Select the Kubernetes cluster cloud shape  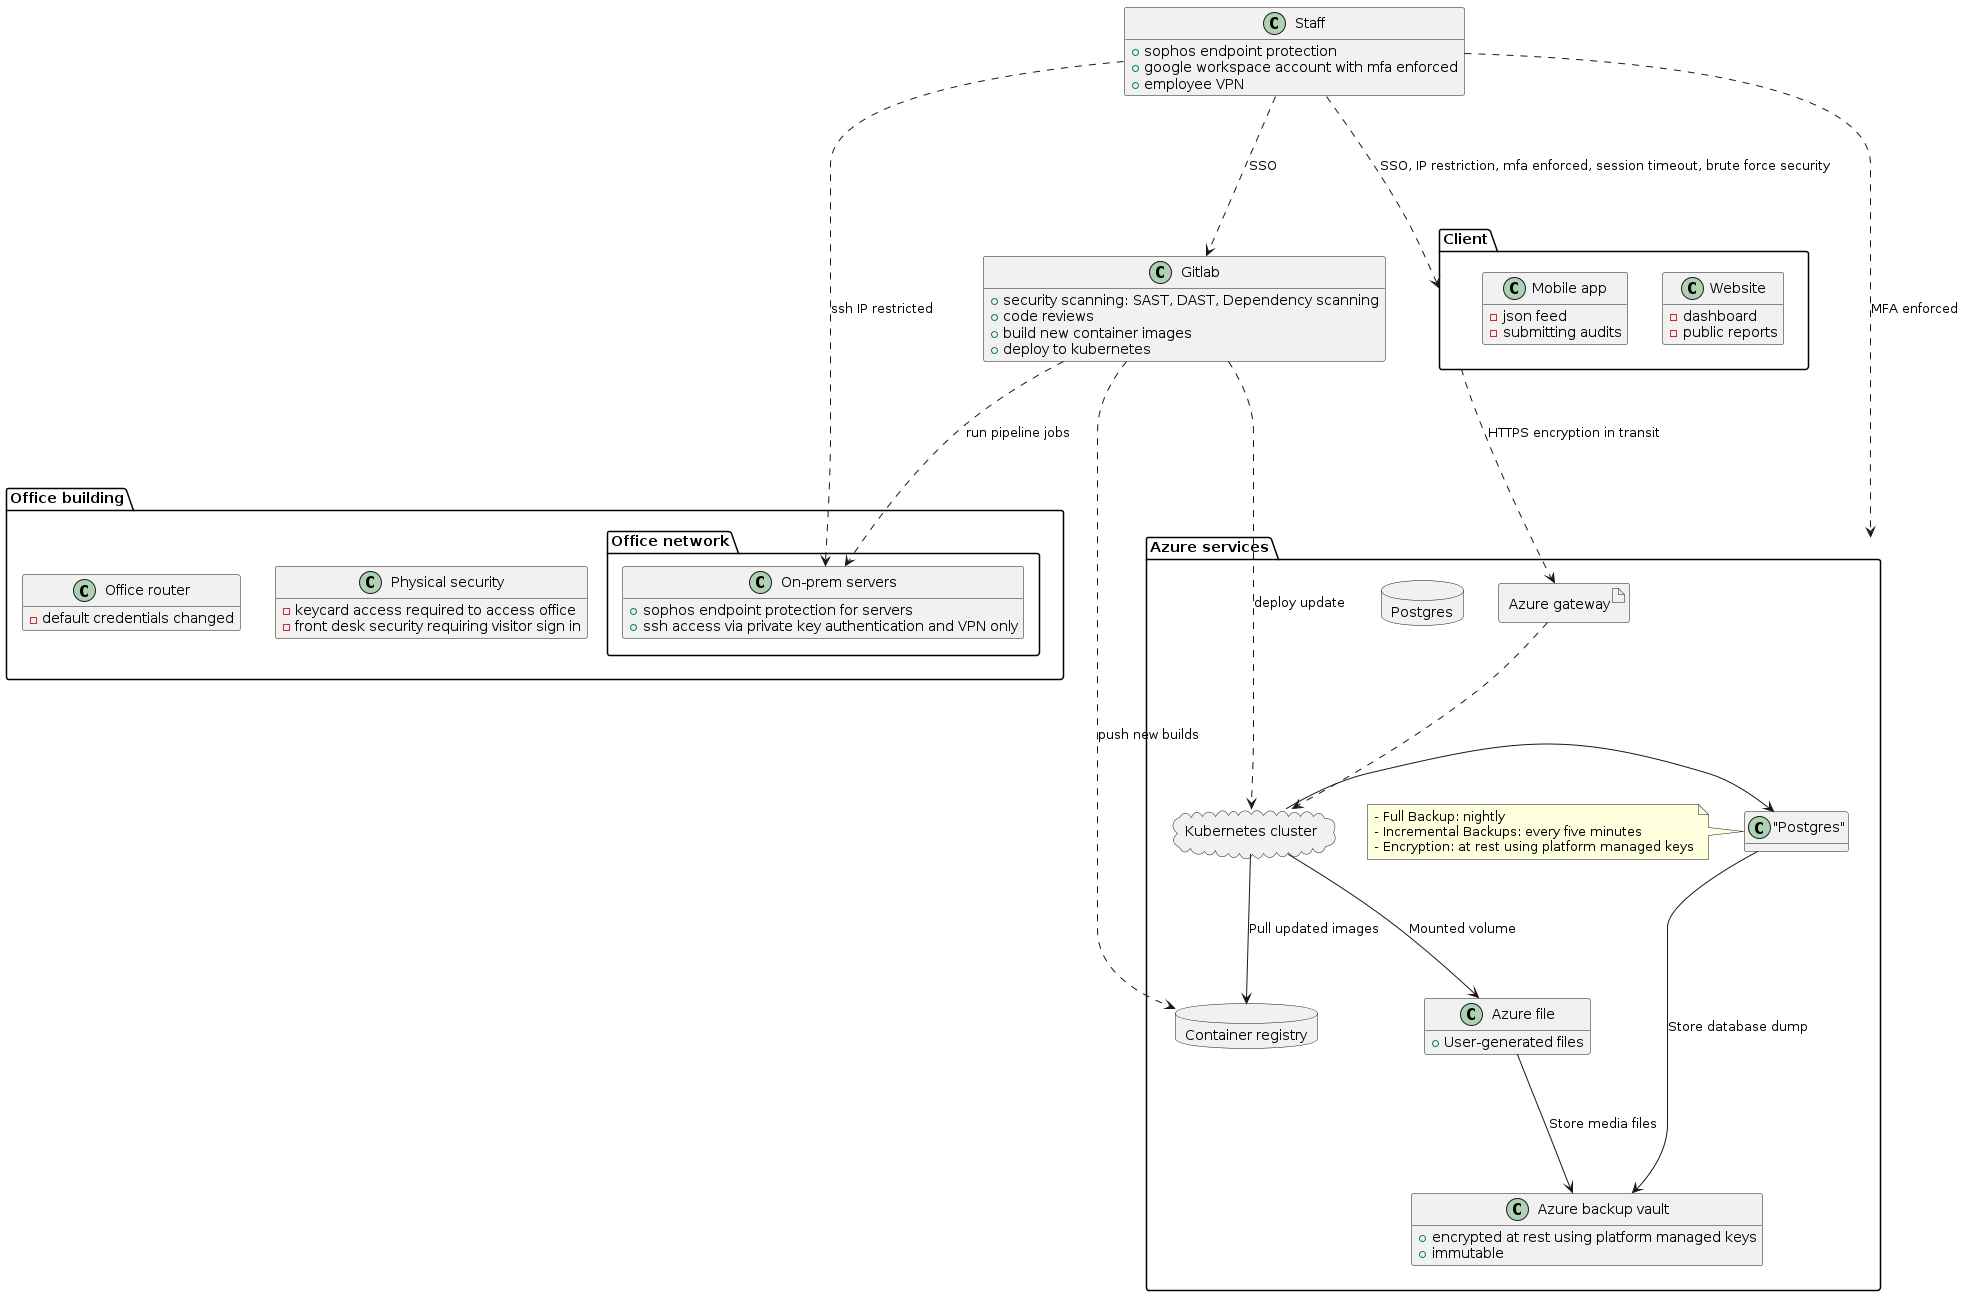1252,831
